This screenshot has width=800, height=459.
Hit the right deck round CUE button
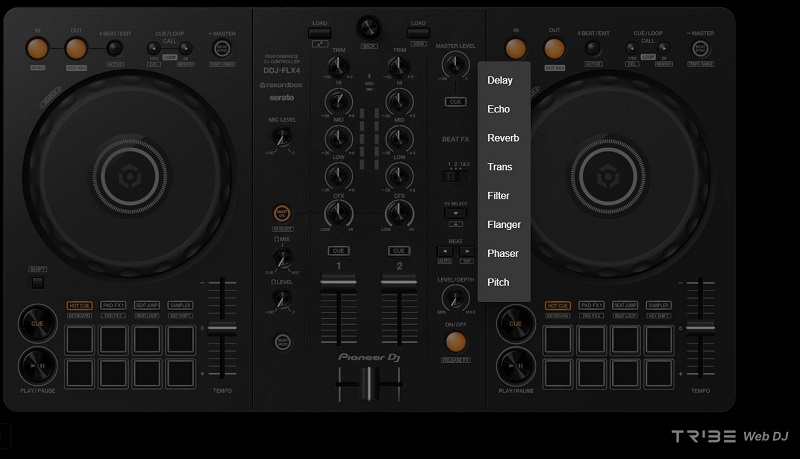tap(515, 323)
